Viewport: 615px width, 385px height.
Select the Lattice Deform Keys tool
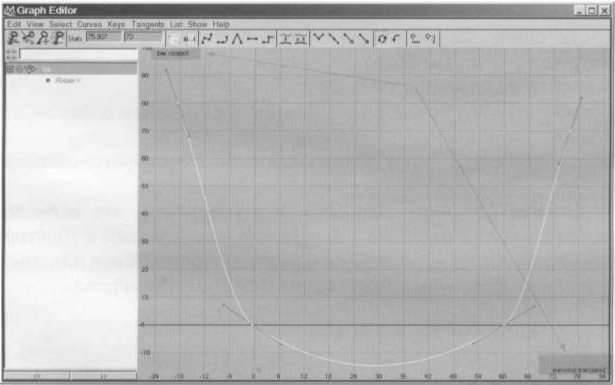coord(58,38)
